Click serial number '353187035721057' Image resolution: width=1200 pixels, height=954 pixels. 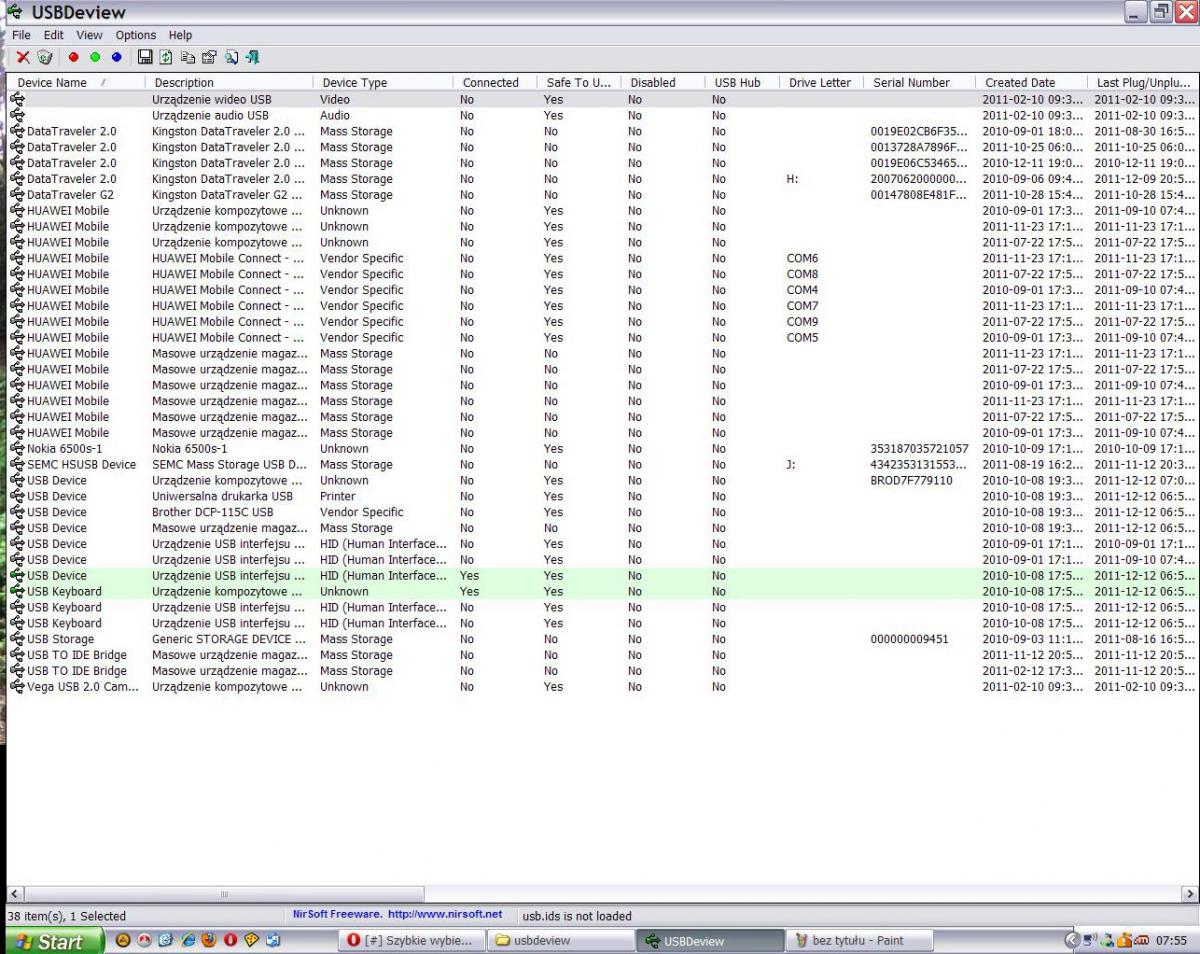point(921,449)
